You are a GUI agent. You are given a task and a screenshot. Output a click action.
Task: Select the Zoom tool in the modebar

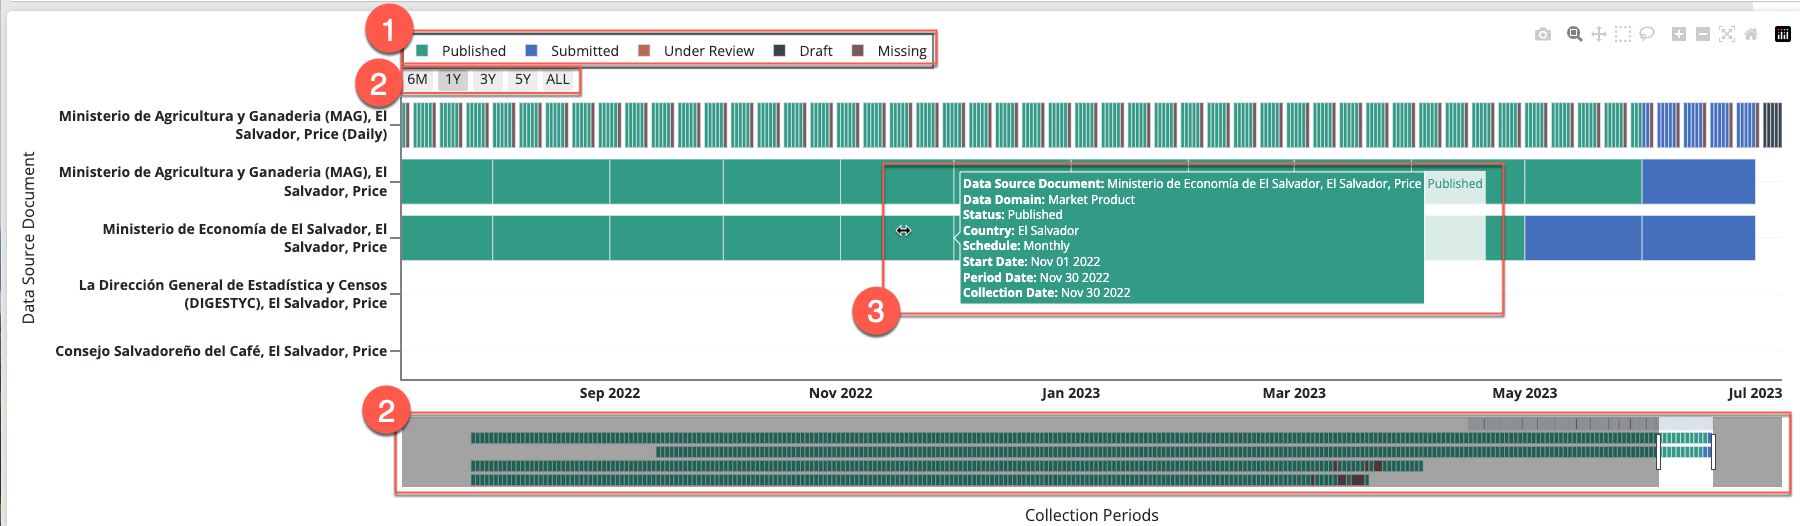coord(1574,34)
